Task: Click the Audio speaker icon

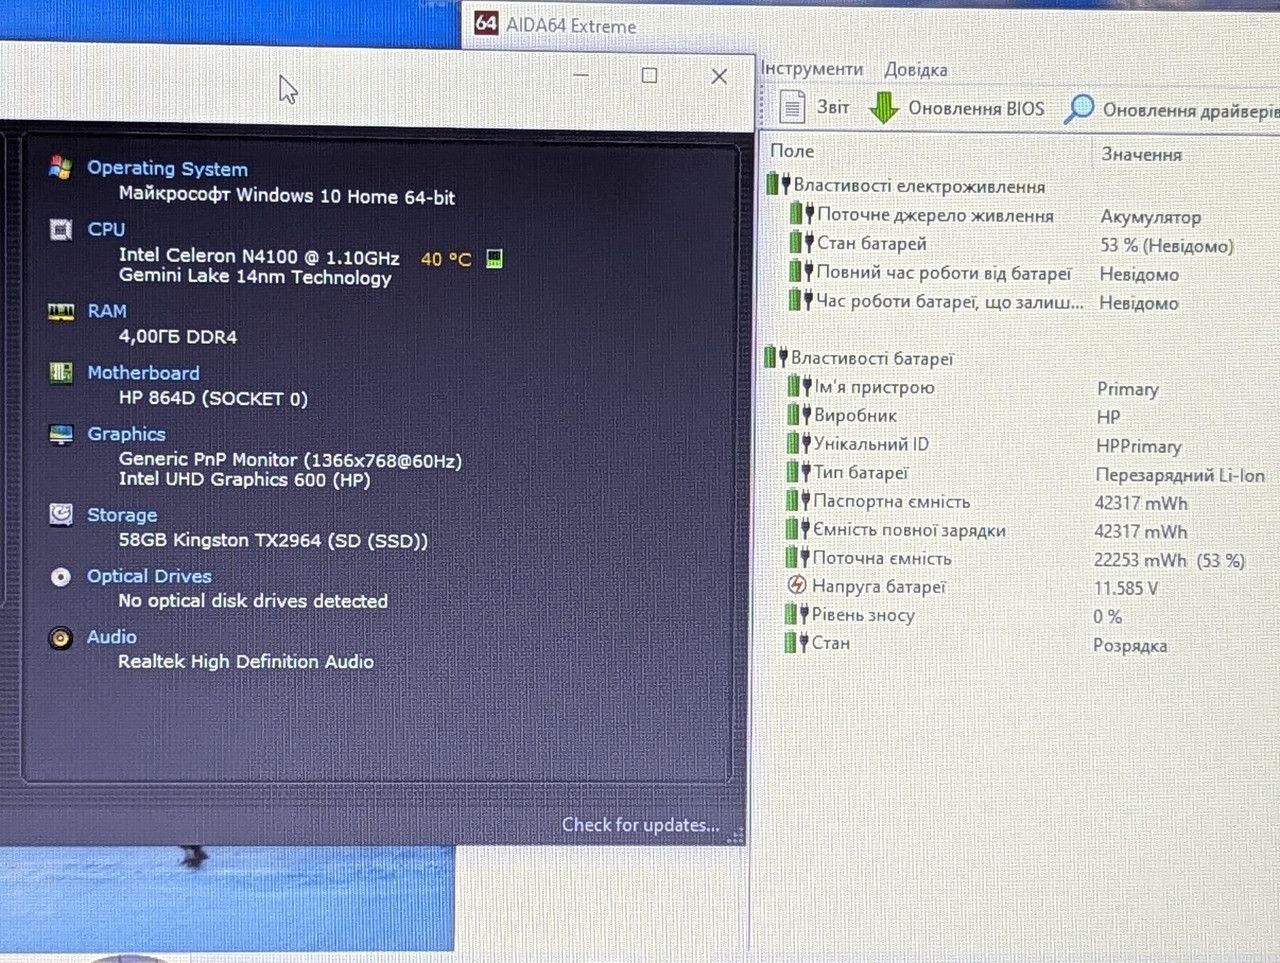Action: (x=61, y=638)
